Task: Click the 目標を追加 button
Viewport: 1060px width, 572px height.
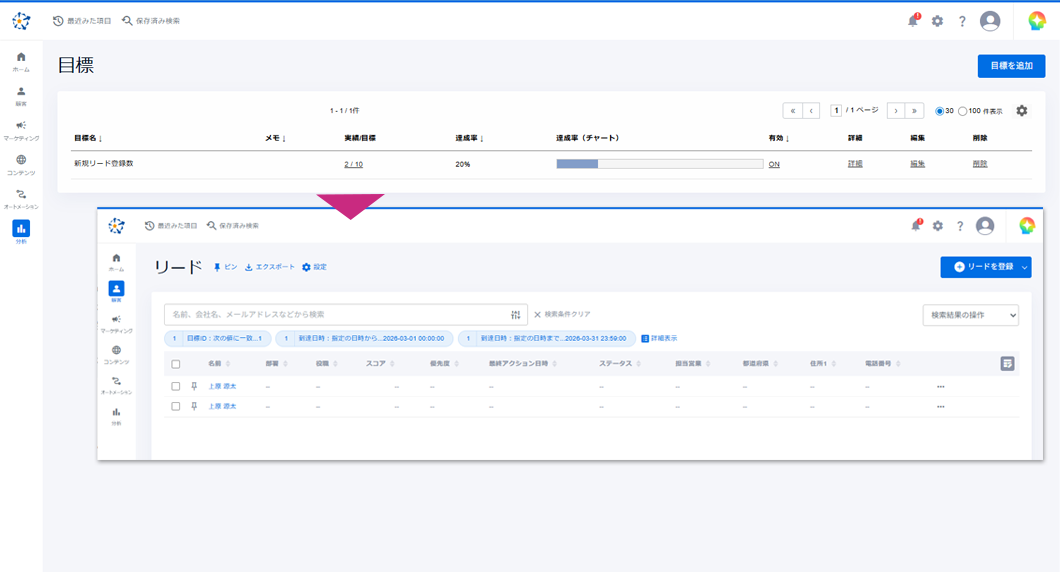Action: click(x=1011, y=66)
